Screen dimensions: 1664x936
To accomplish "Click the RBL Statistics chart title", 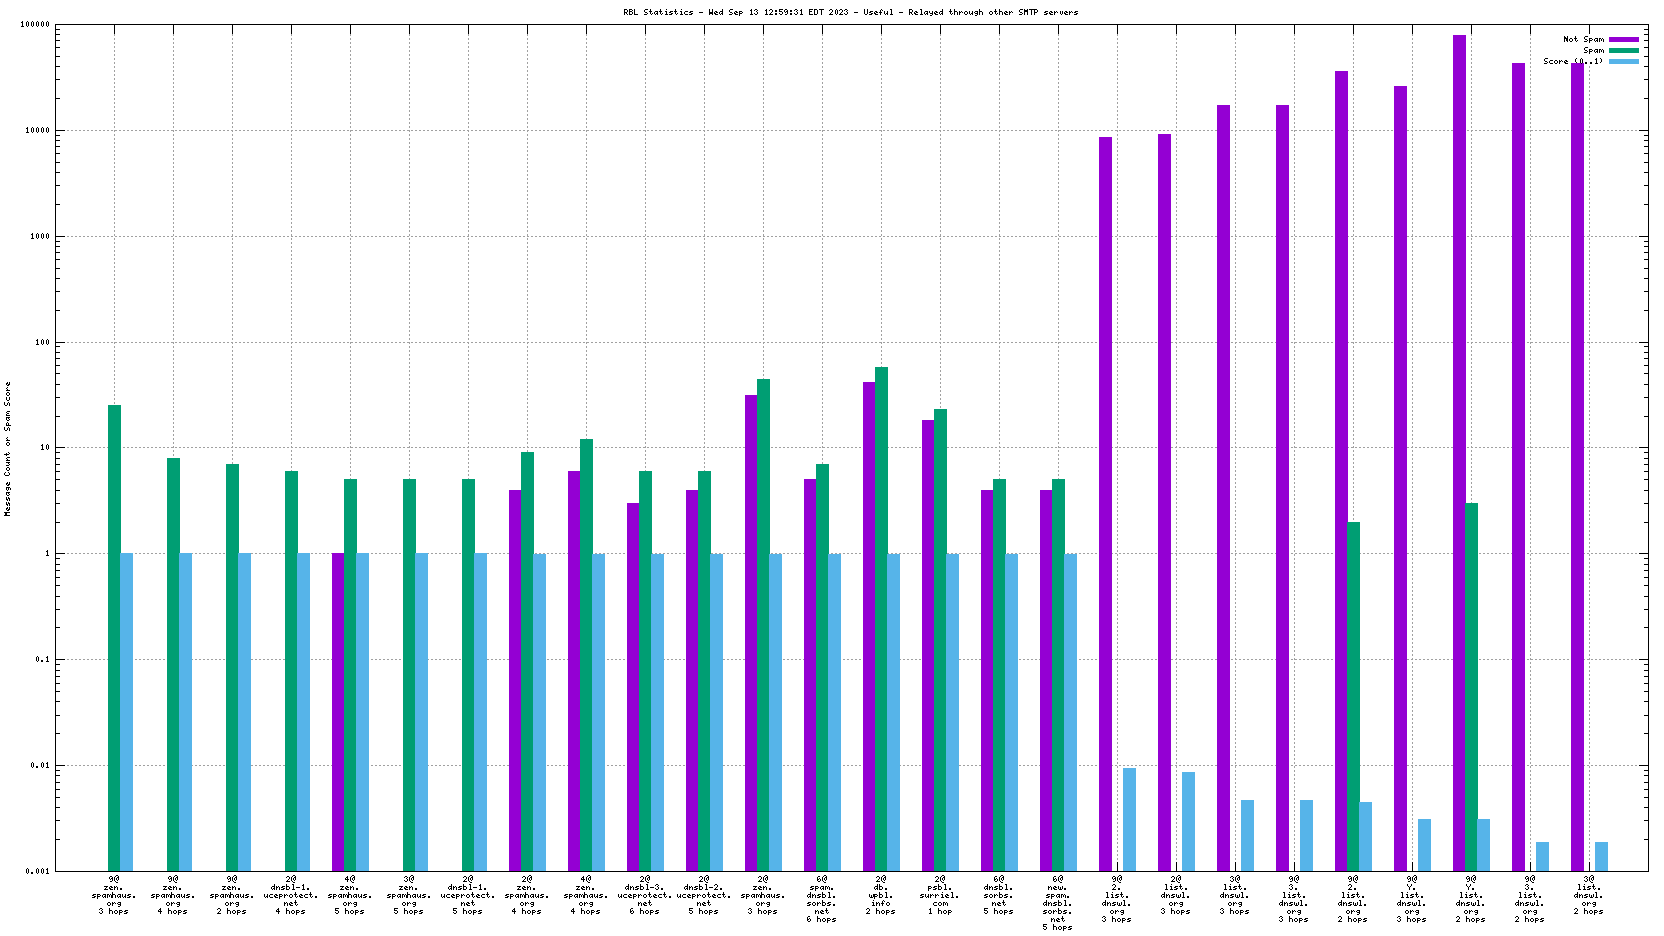I will point(851,12).
